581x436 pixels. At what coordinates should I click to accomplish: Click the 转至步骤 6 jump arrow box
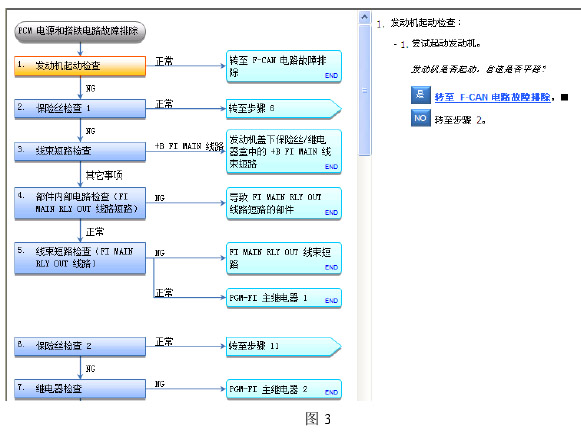283,109
